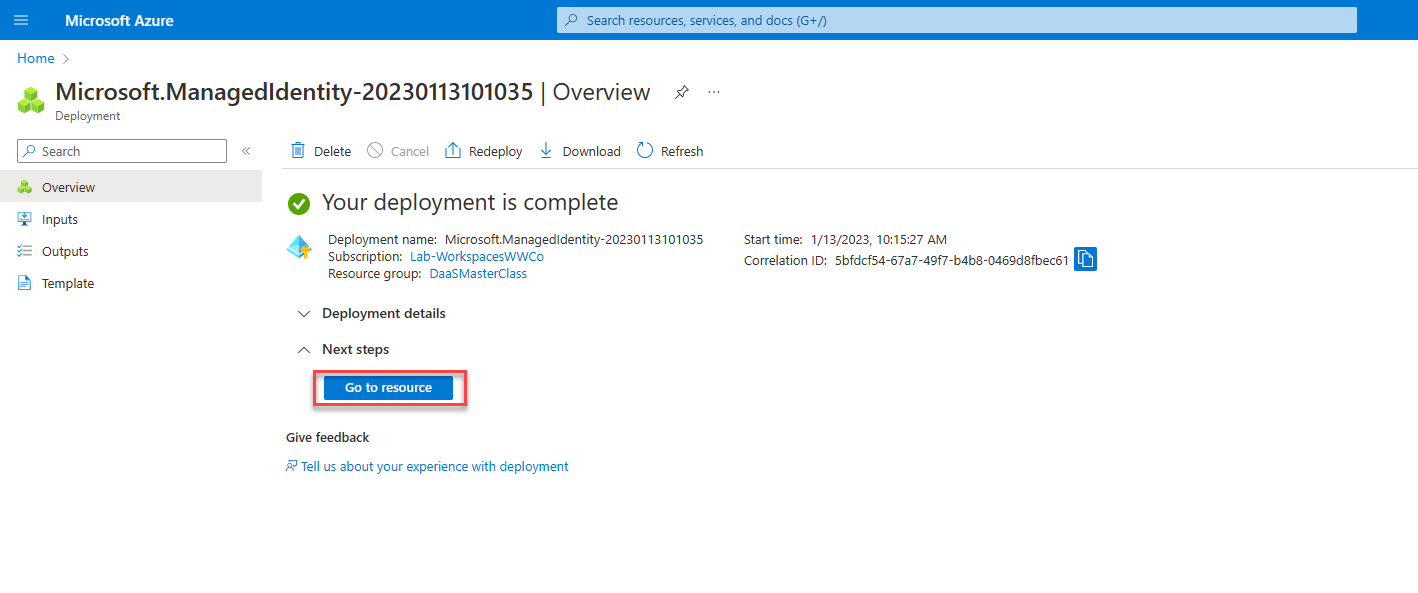
Task: Redeploy using the toolbar button
Action: (x=483, y=151)
